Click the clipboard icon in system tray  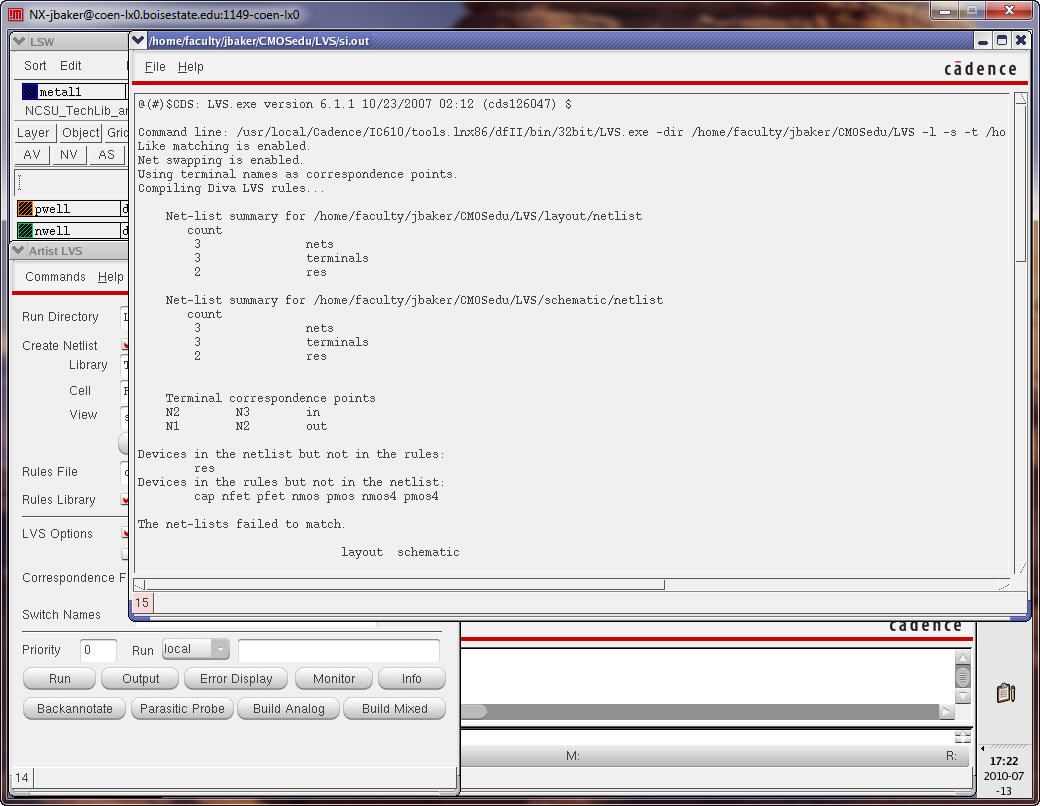[1006, 693]
